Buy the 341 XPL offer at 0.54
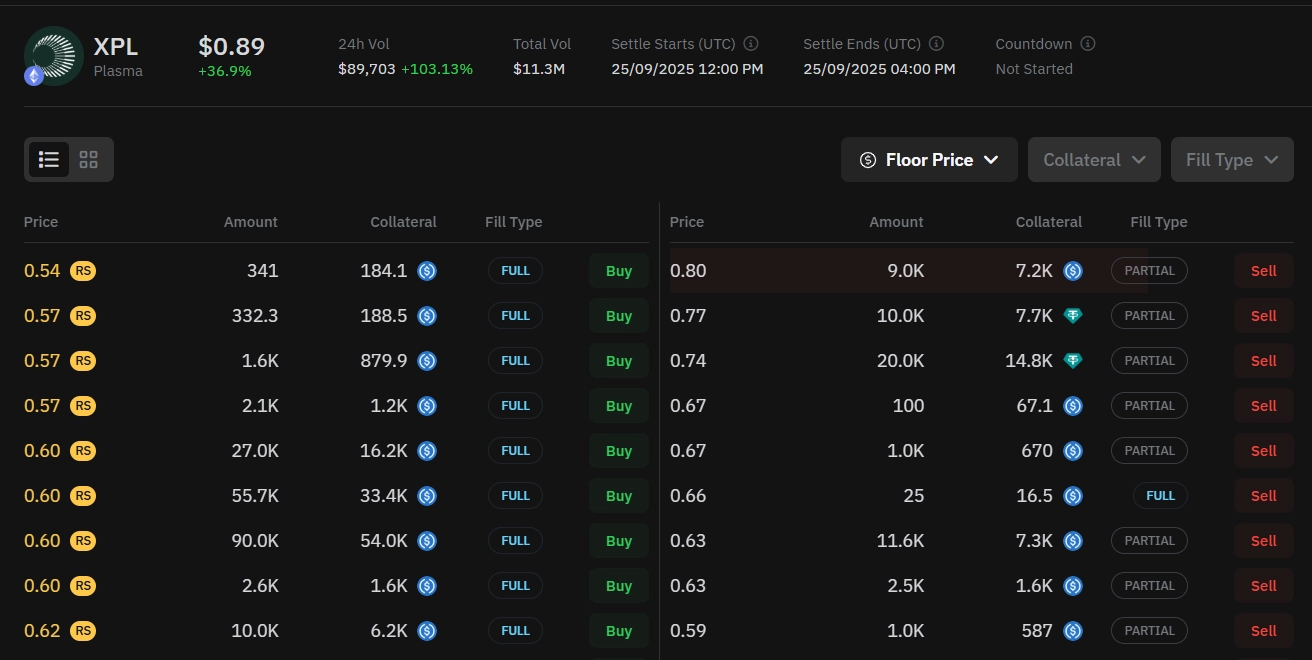The width and height of the screenshot is (1312, 660). click(x=618, y=270)
